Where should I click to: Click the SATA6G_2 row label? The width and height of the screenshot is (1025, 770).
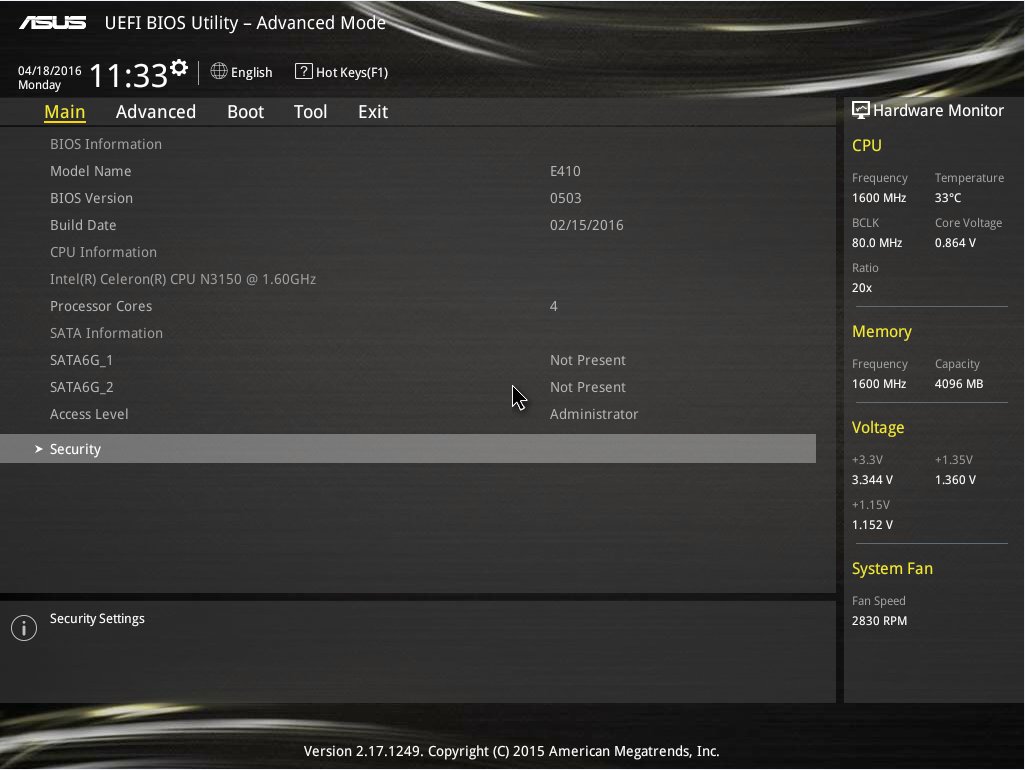[x=82, y=387]
